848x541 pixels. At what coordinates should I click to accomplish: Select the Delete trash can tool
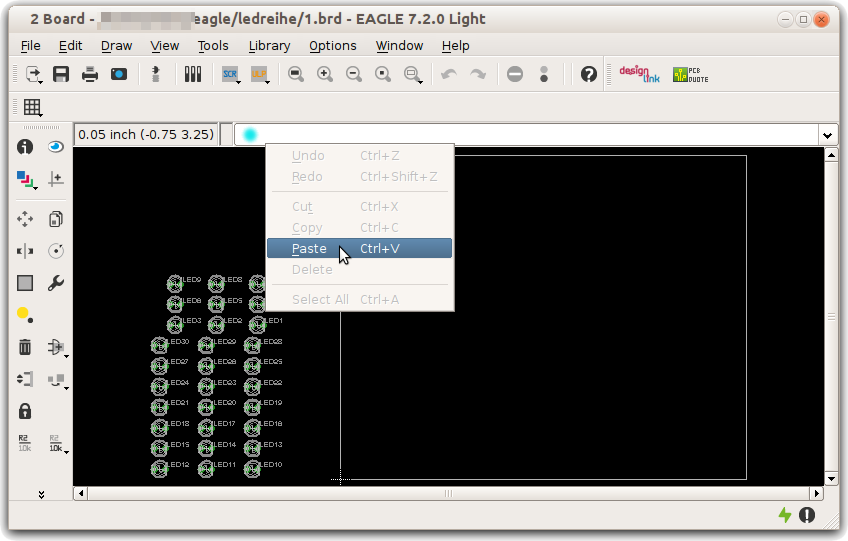coord(25,347)
